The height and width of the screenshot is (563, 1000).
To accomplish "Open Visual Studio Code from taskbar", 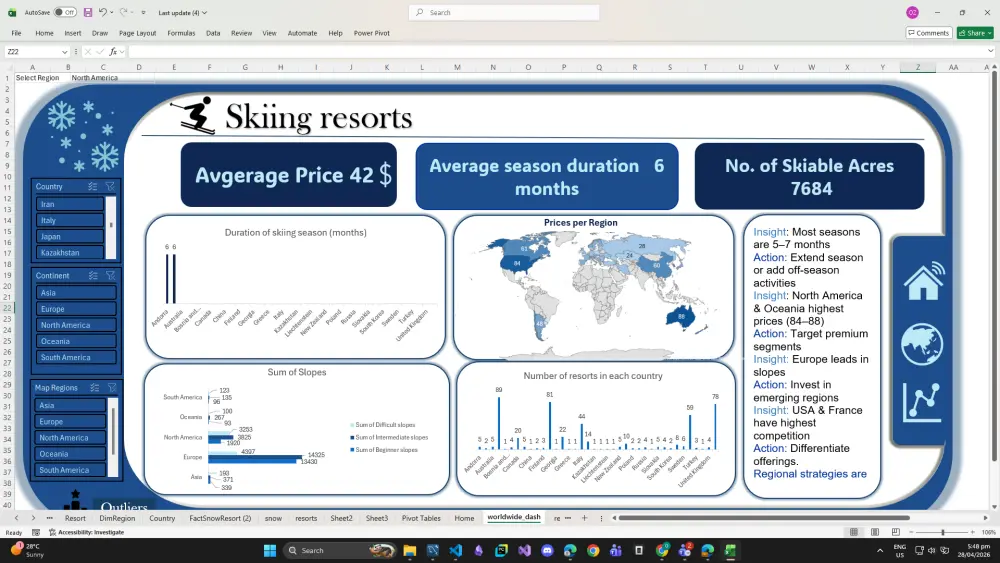I will click(x=455, y=550).
